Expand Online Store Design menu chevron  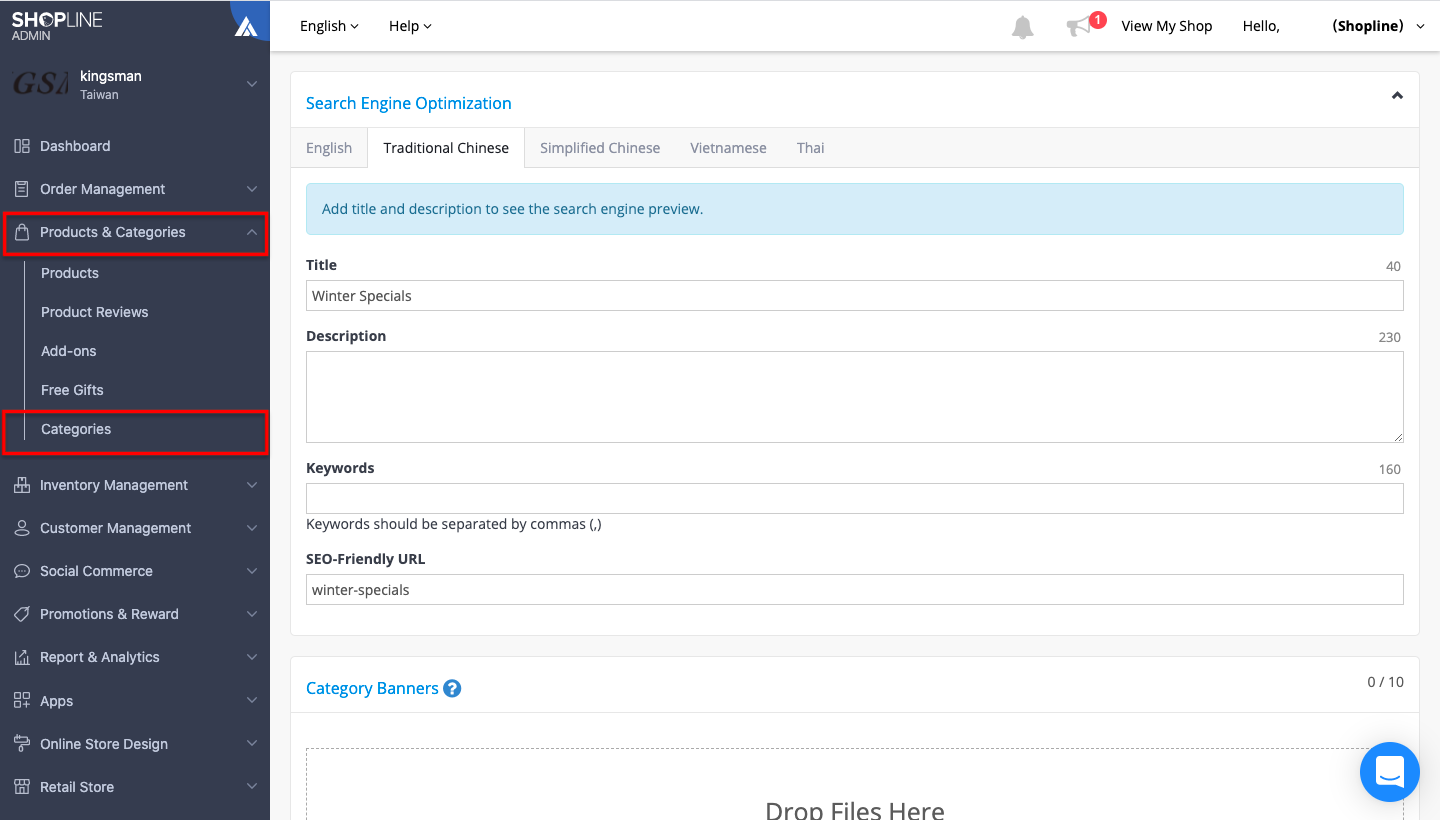tap(252, 744)
